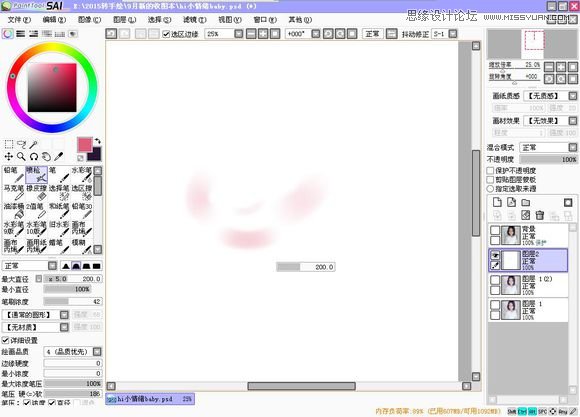This screenshot has height=417, width=580.
Task: Toggle the 选区边缘 selection edge checkbox
Action: (x=166, y=34)
